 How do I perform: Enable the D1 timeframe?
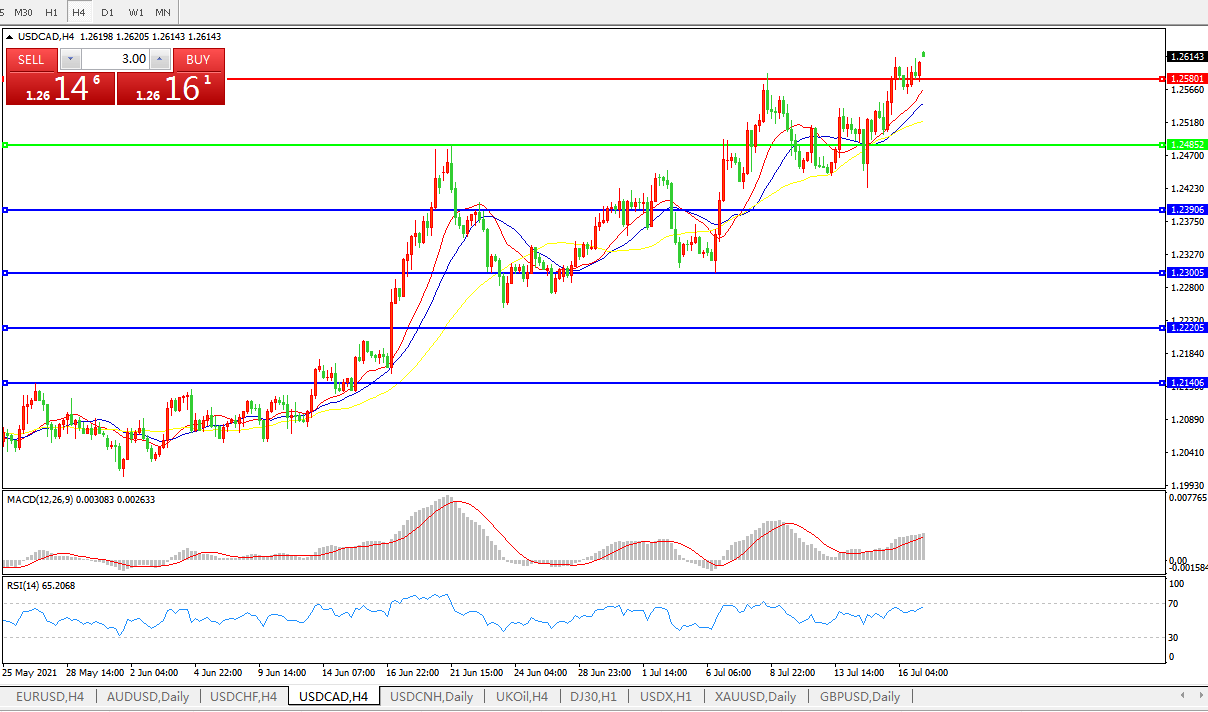coord(107,12)
